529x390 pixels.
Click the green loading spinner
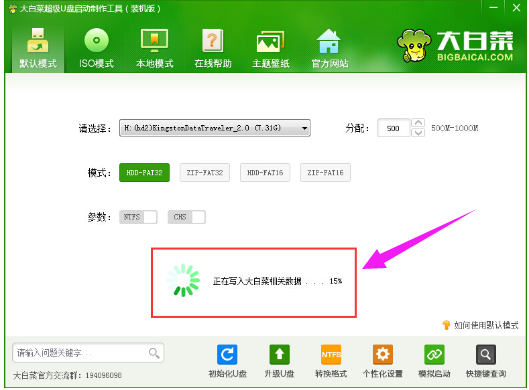(x=183, y=280)
